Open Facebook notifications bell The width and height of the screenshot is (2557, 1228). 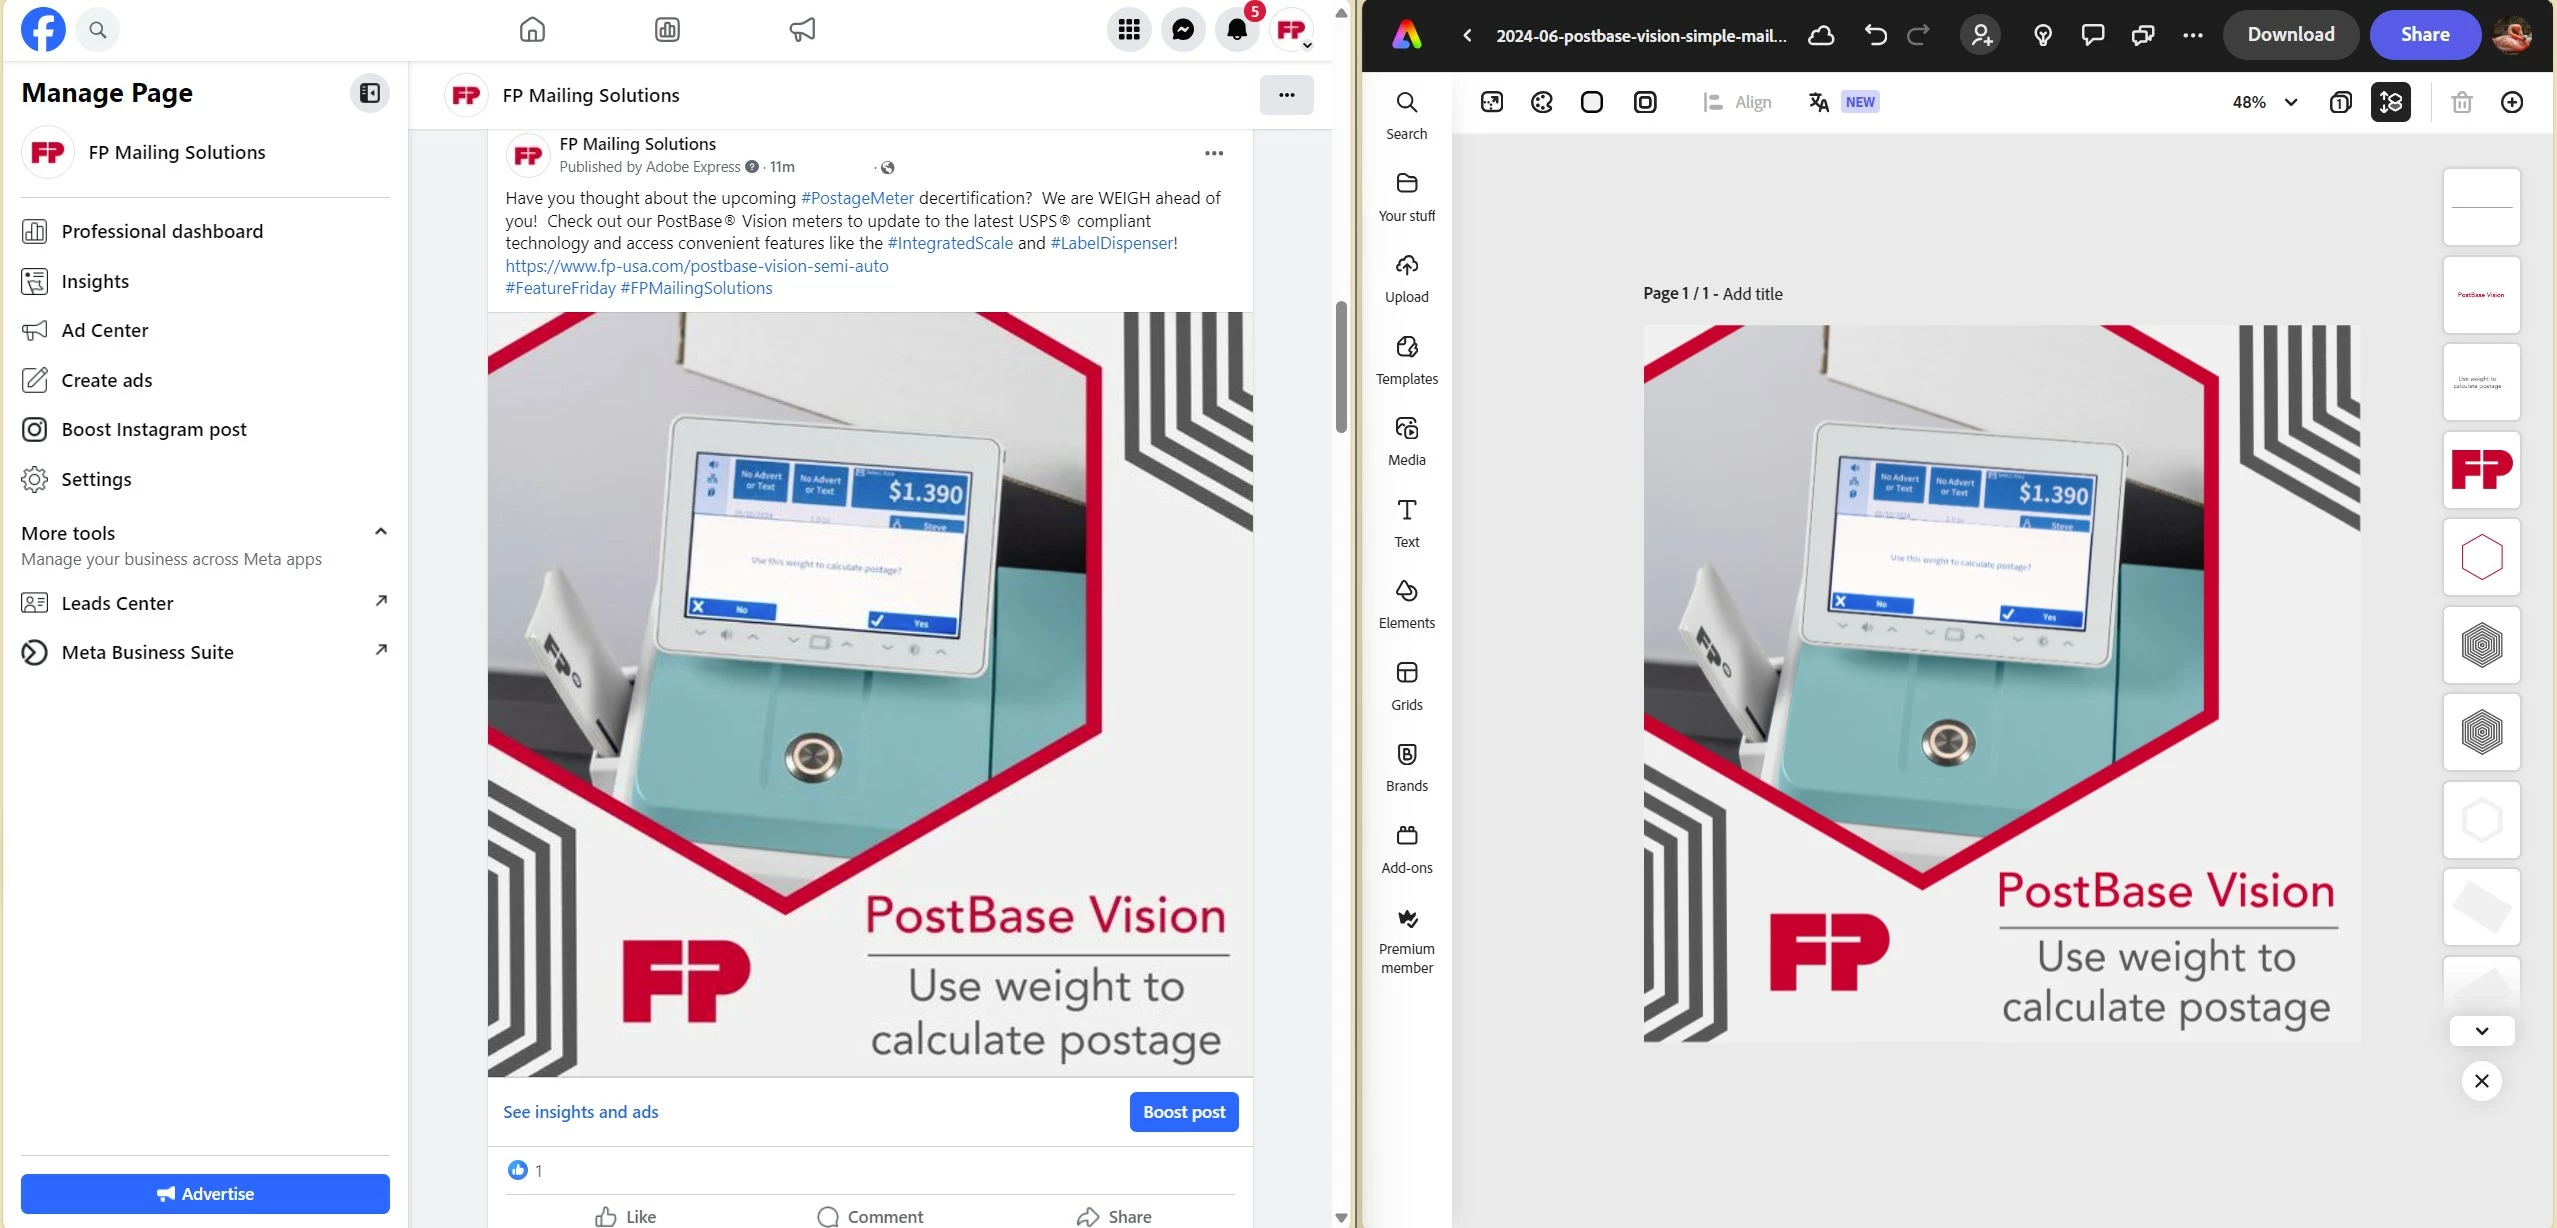point(1237,30)
